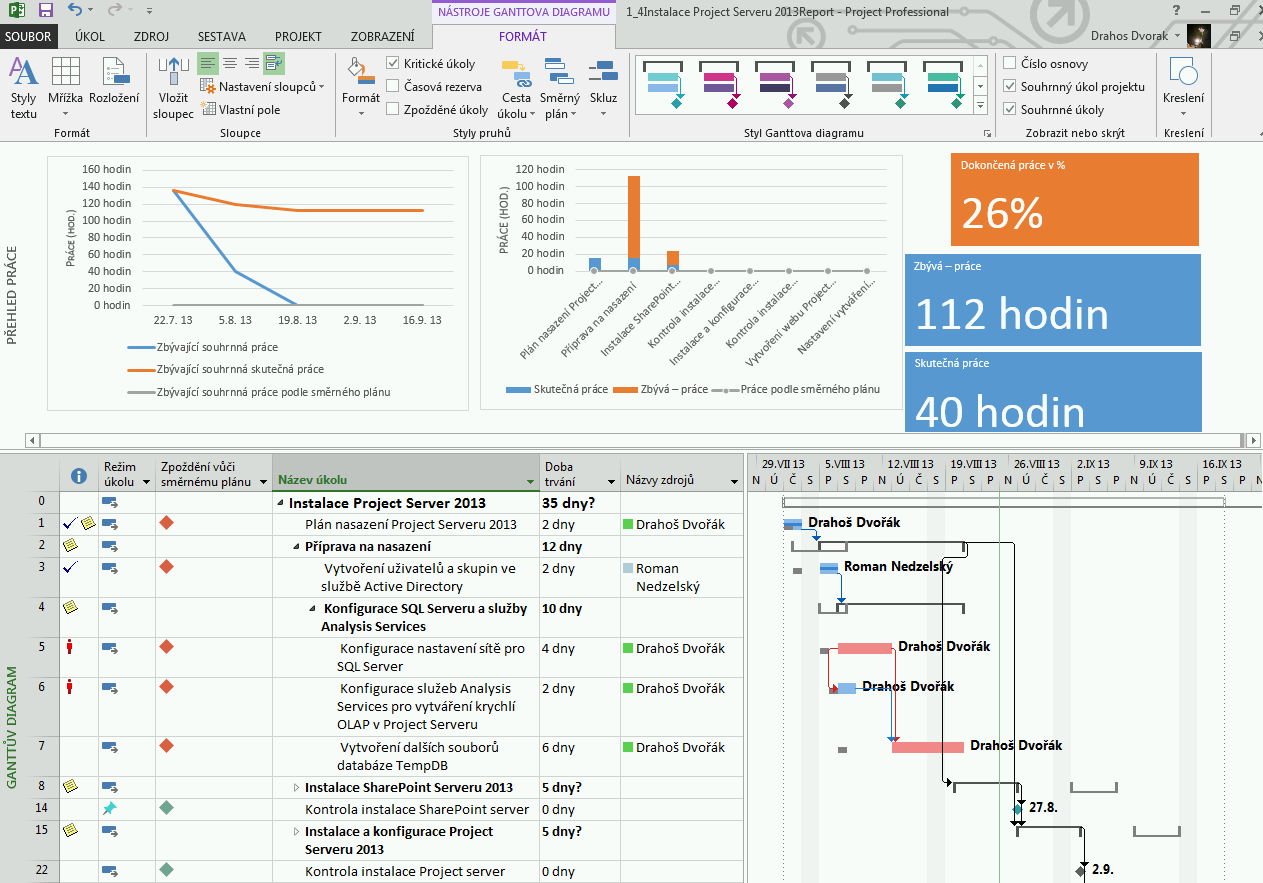This screenshot has height=883, width=1263.
Task: Click the Project application icon in title bar
Action: click(x=16, y=11)
